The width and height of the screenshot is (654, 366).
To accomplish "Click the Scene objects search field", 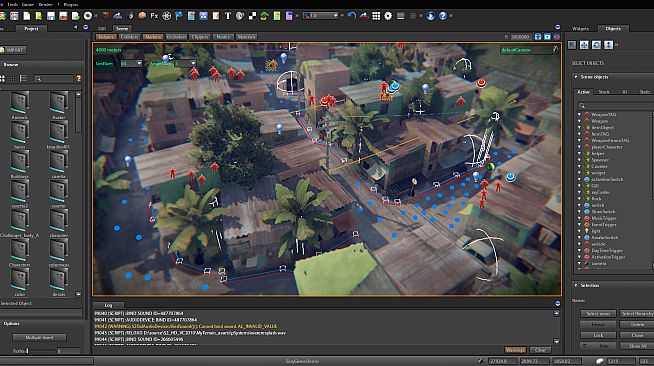I will point(615,105).
